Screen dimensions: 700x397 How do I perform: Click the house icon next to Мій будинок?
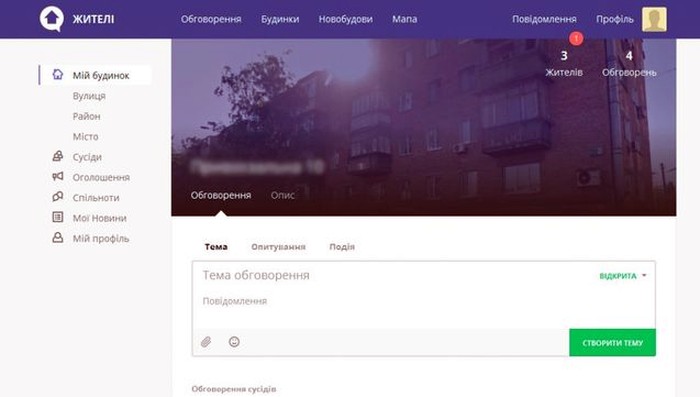58,74
